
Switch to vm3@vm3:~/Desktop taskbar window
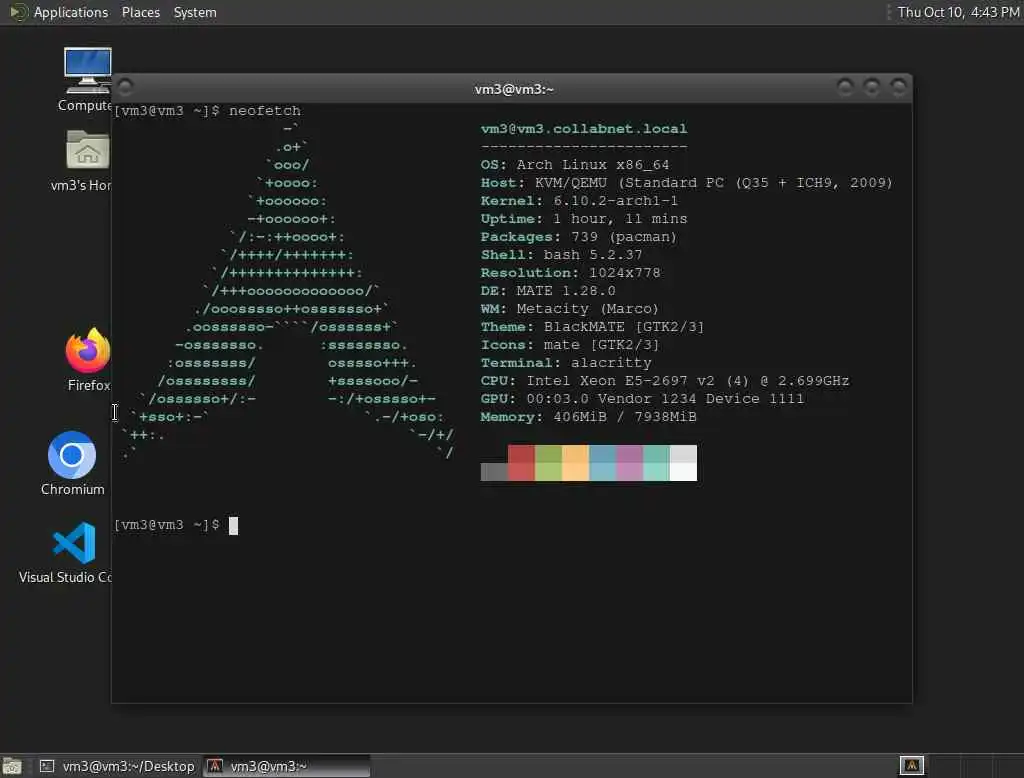[117, 766]
